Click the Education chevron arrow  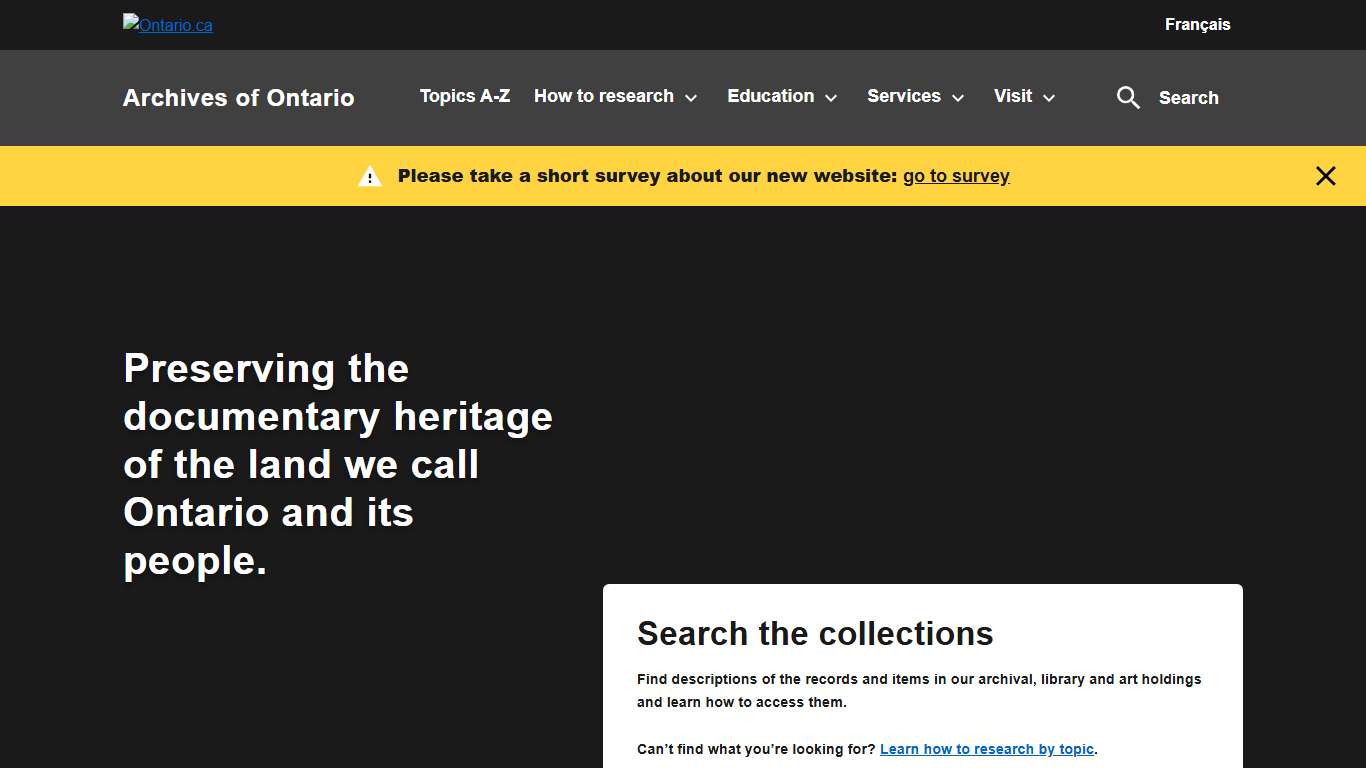tap(830, 98)
